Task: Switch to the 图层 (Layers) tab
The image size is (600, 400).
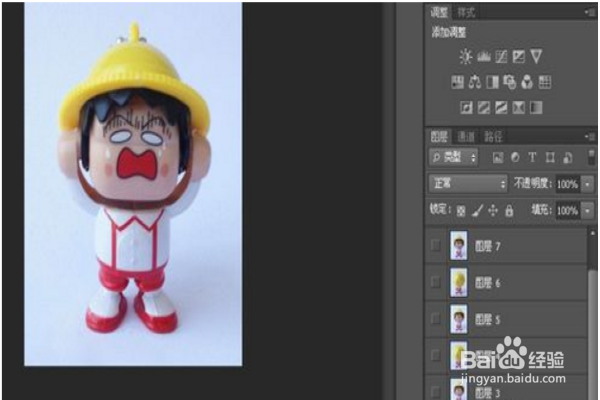Action: pos(439,136)
